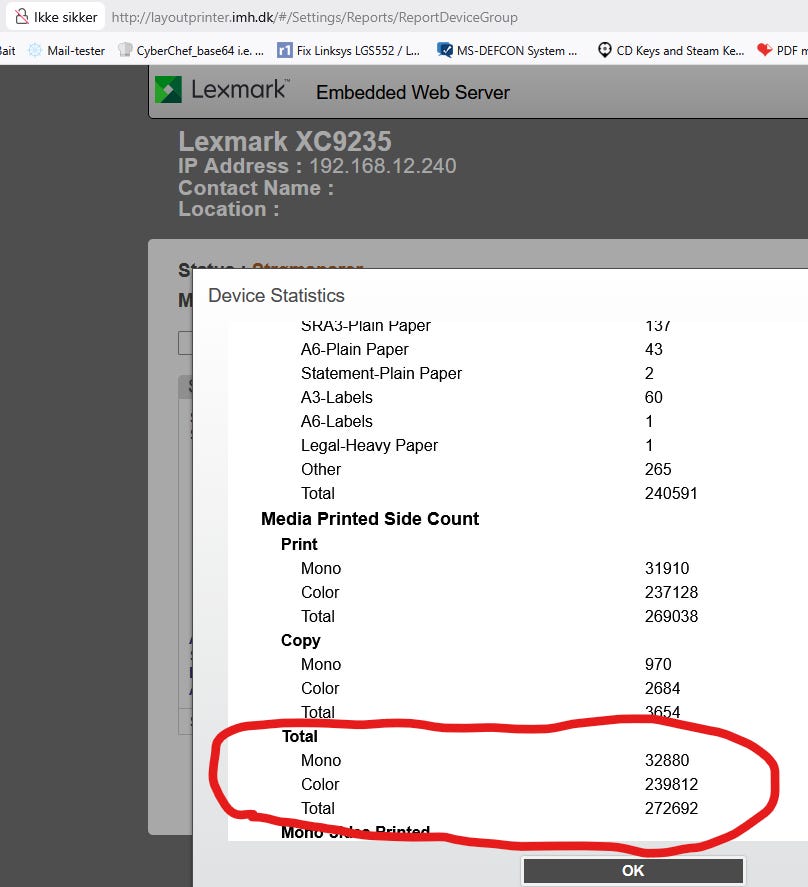Click the Print Mono value 31910
The width and height of the screenshot is (808, 887).
(667, 569)
